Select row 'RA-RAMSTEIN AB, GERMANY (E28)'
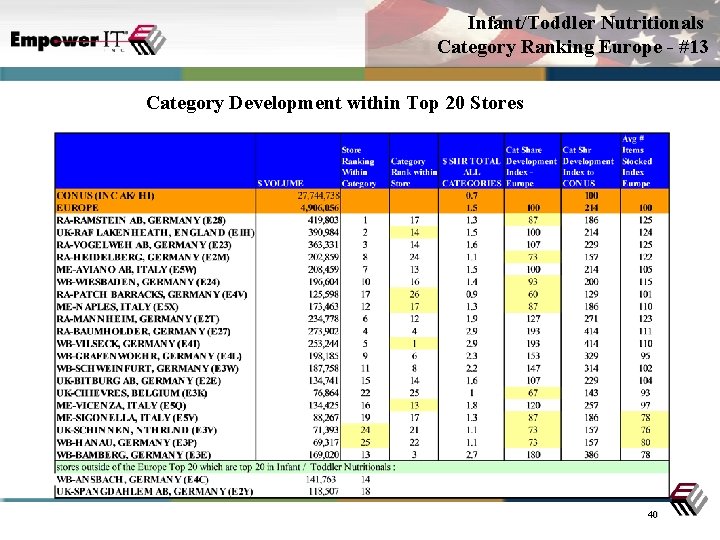The height and width of the screenshot is (540, 720). click(362, 220)
